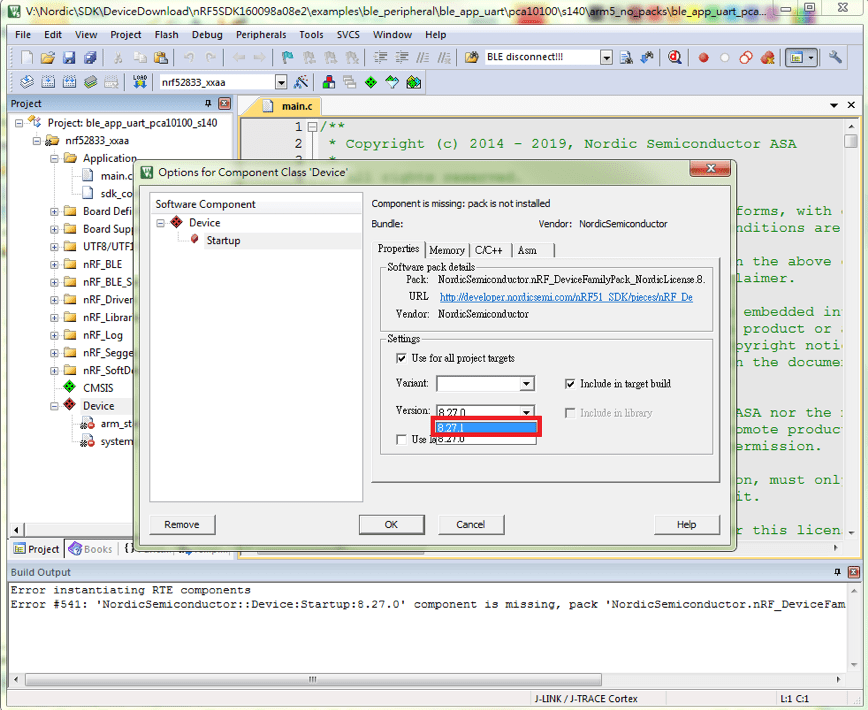The height and width of the screenshot is (710, 868).
Task: Start the debug session with the magnifier 'd' icon
Action: pyautogui.click(x=674, y=57)
